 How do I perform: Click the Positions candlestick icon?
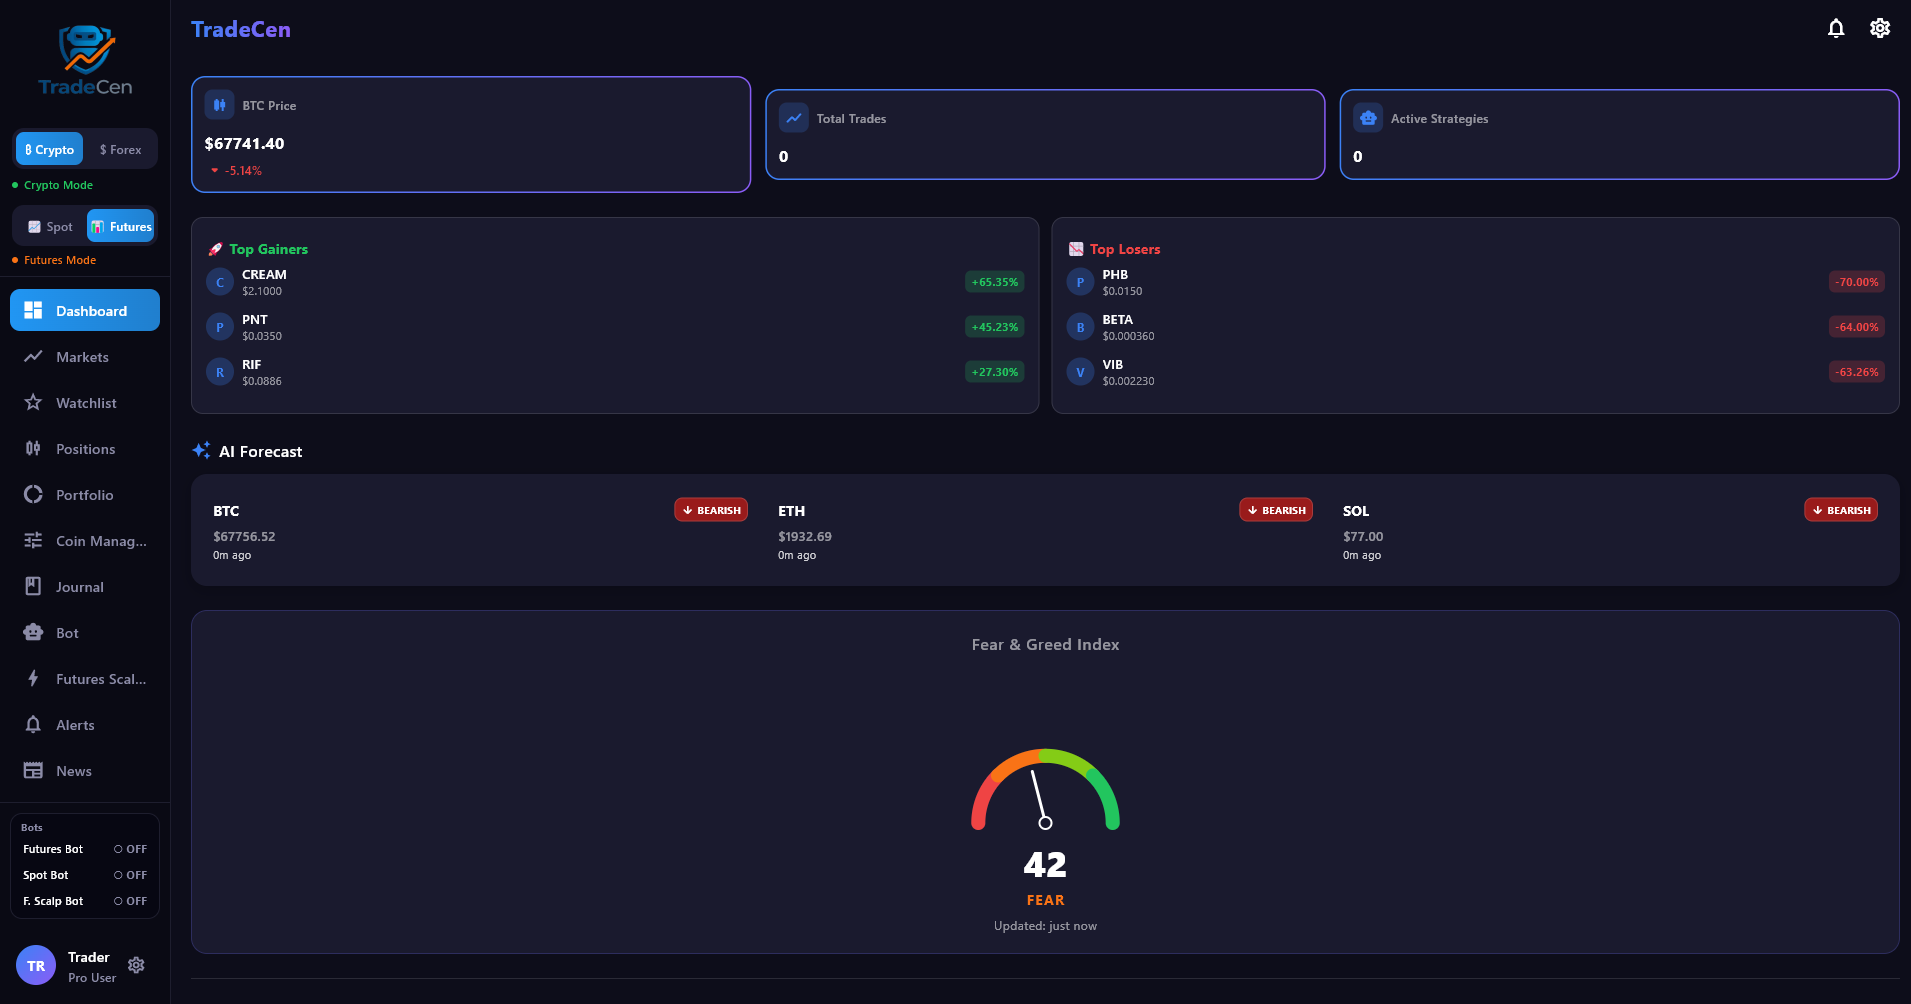pos(33,448)
